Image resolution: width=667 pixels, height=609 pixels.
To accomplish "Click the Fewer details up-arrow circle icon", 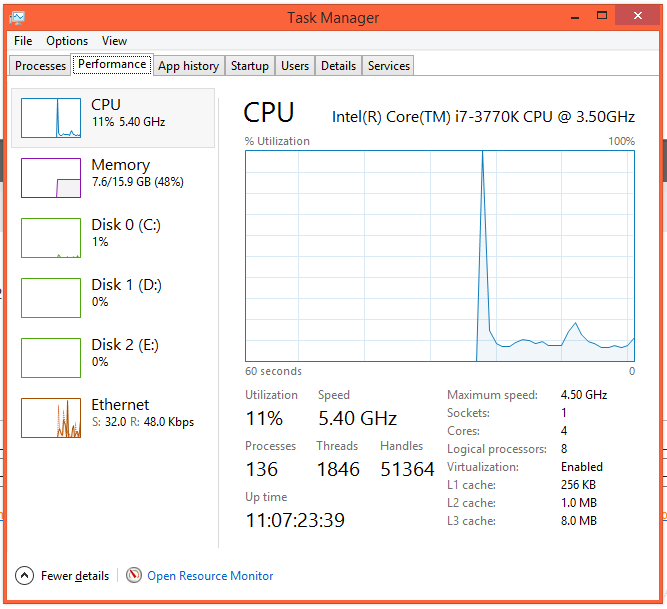I will (24, 576).
